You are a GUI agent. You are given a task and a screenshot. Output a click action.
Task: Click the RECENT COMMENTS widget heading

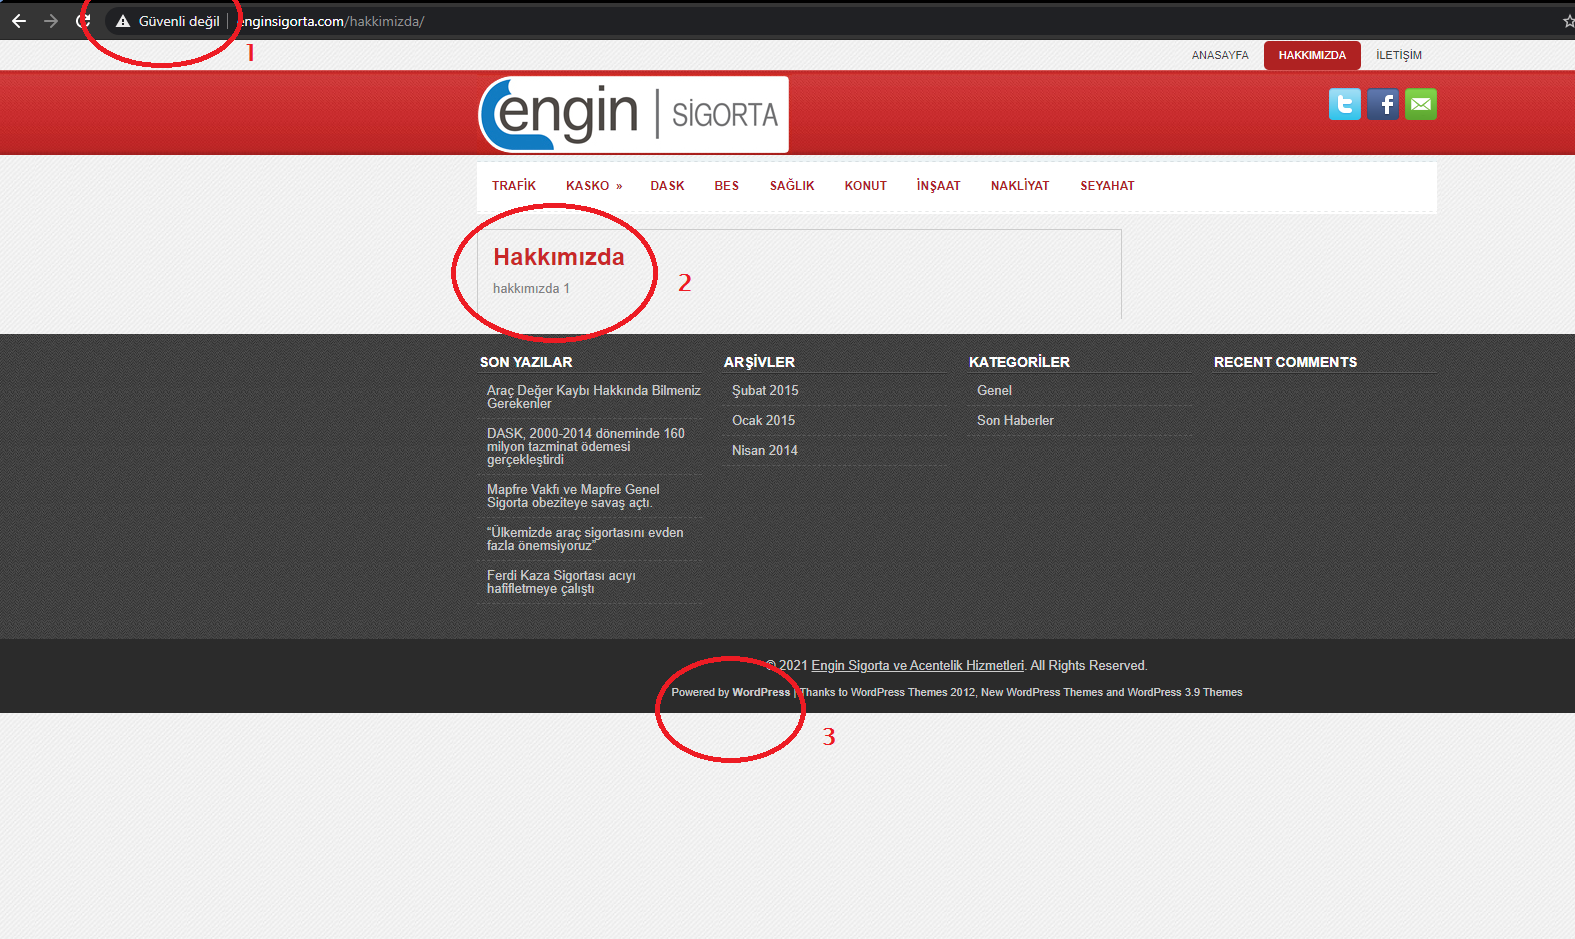click(x=1285, y=362)
